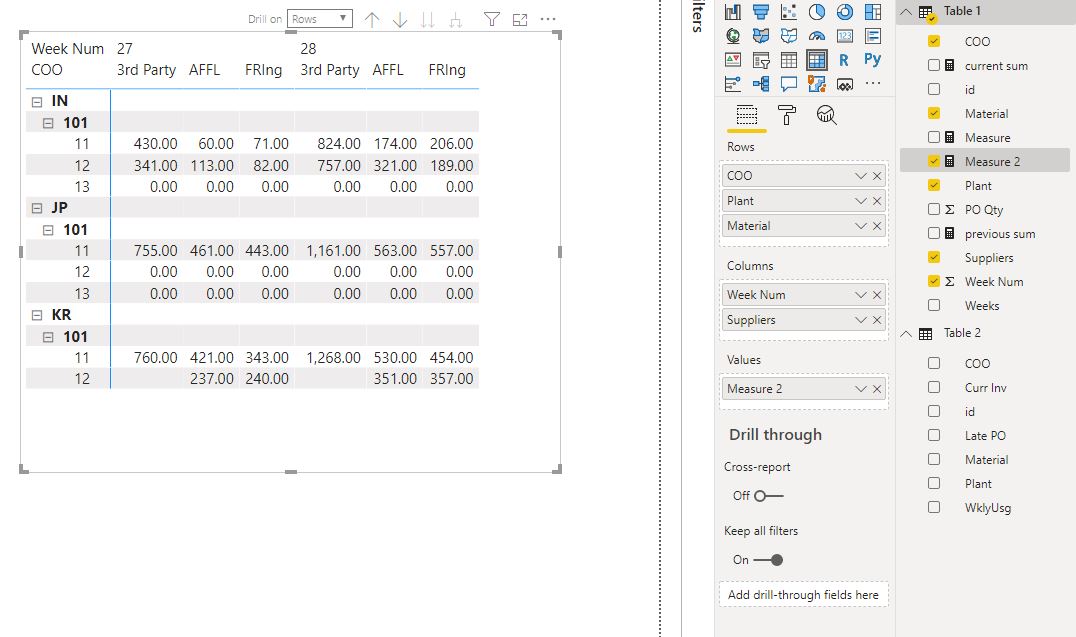Select the donut chart visualization
Screen dimensions: 1076x637
[845, 12]
